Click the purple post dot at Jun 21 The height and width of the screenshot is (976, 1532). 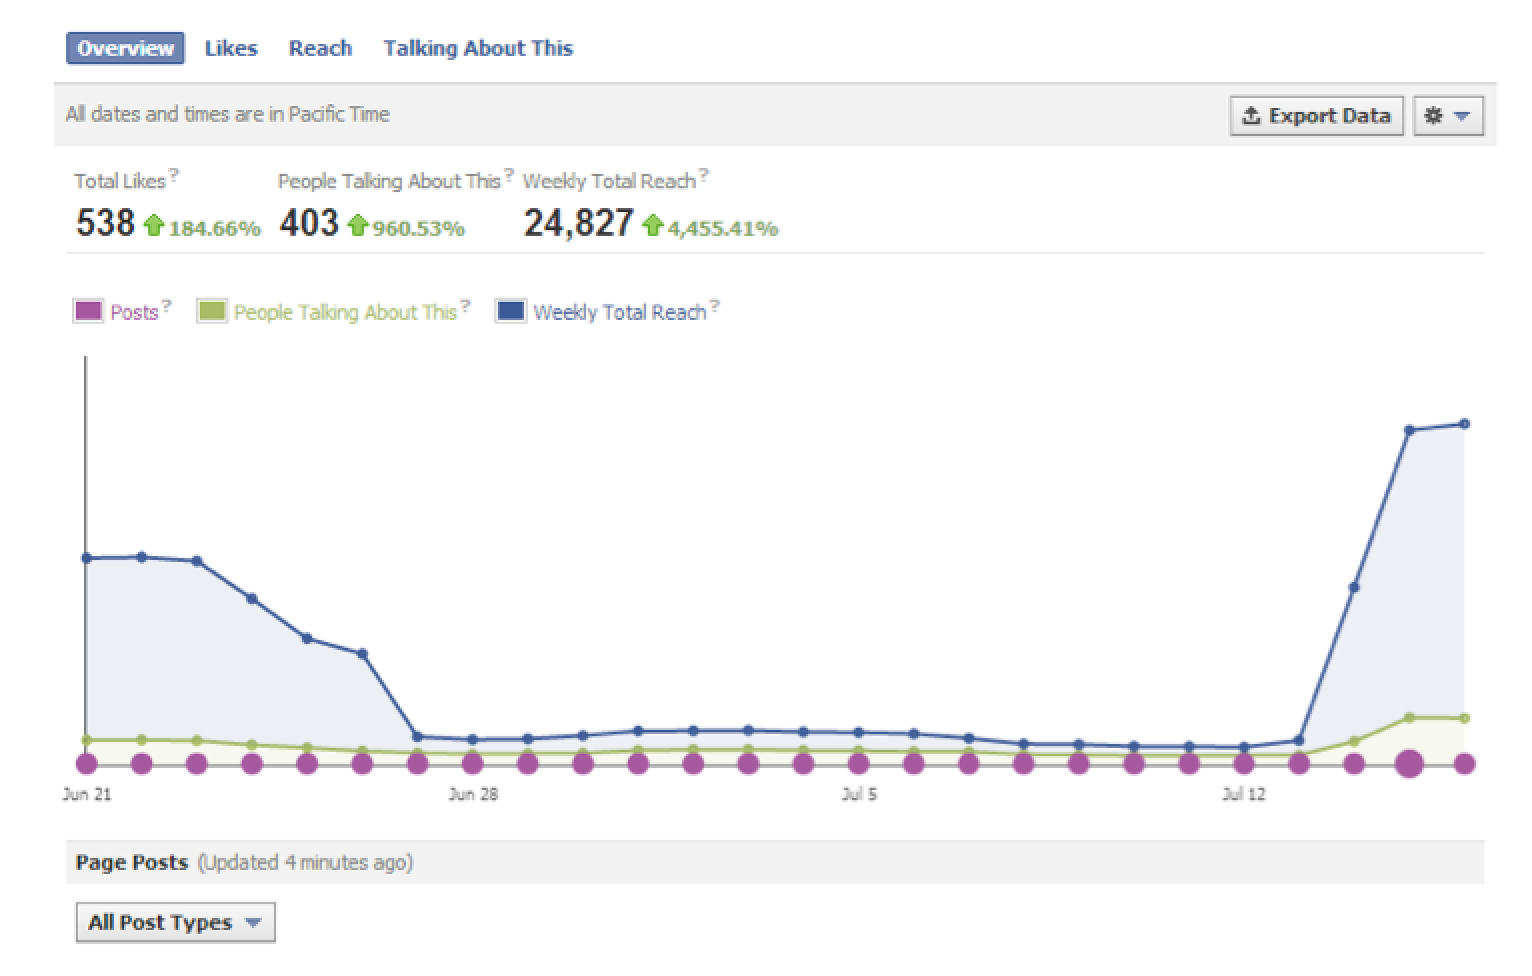pos(87,764)
